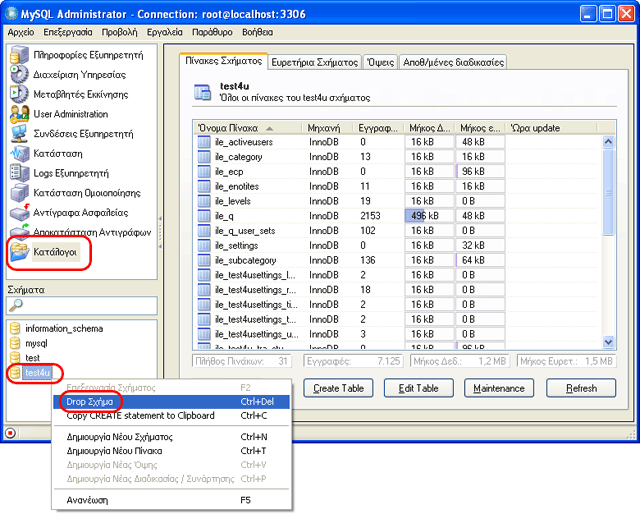The image size is (640, 514).
Task: Sort by Εγγραφ... column header
Action: pyautogui.click(x=378, y=128)
